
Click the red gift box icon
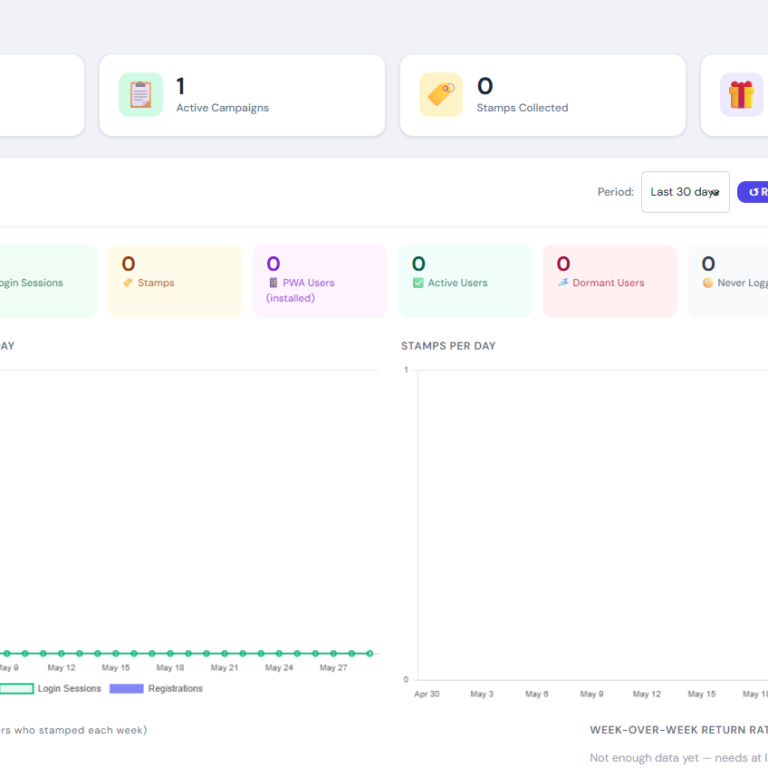click(x=741, y=95)
